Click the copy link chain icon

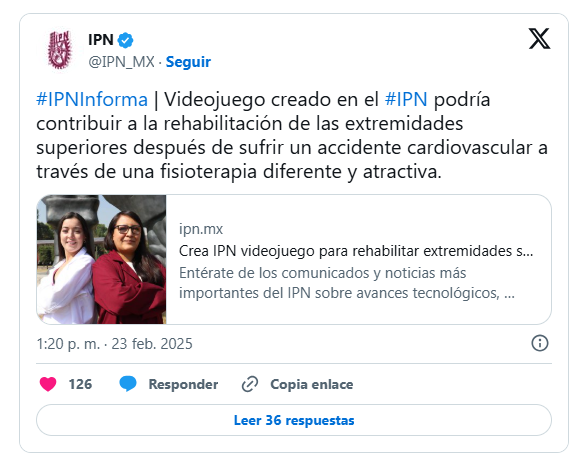(x=250, y=384)
